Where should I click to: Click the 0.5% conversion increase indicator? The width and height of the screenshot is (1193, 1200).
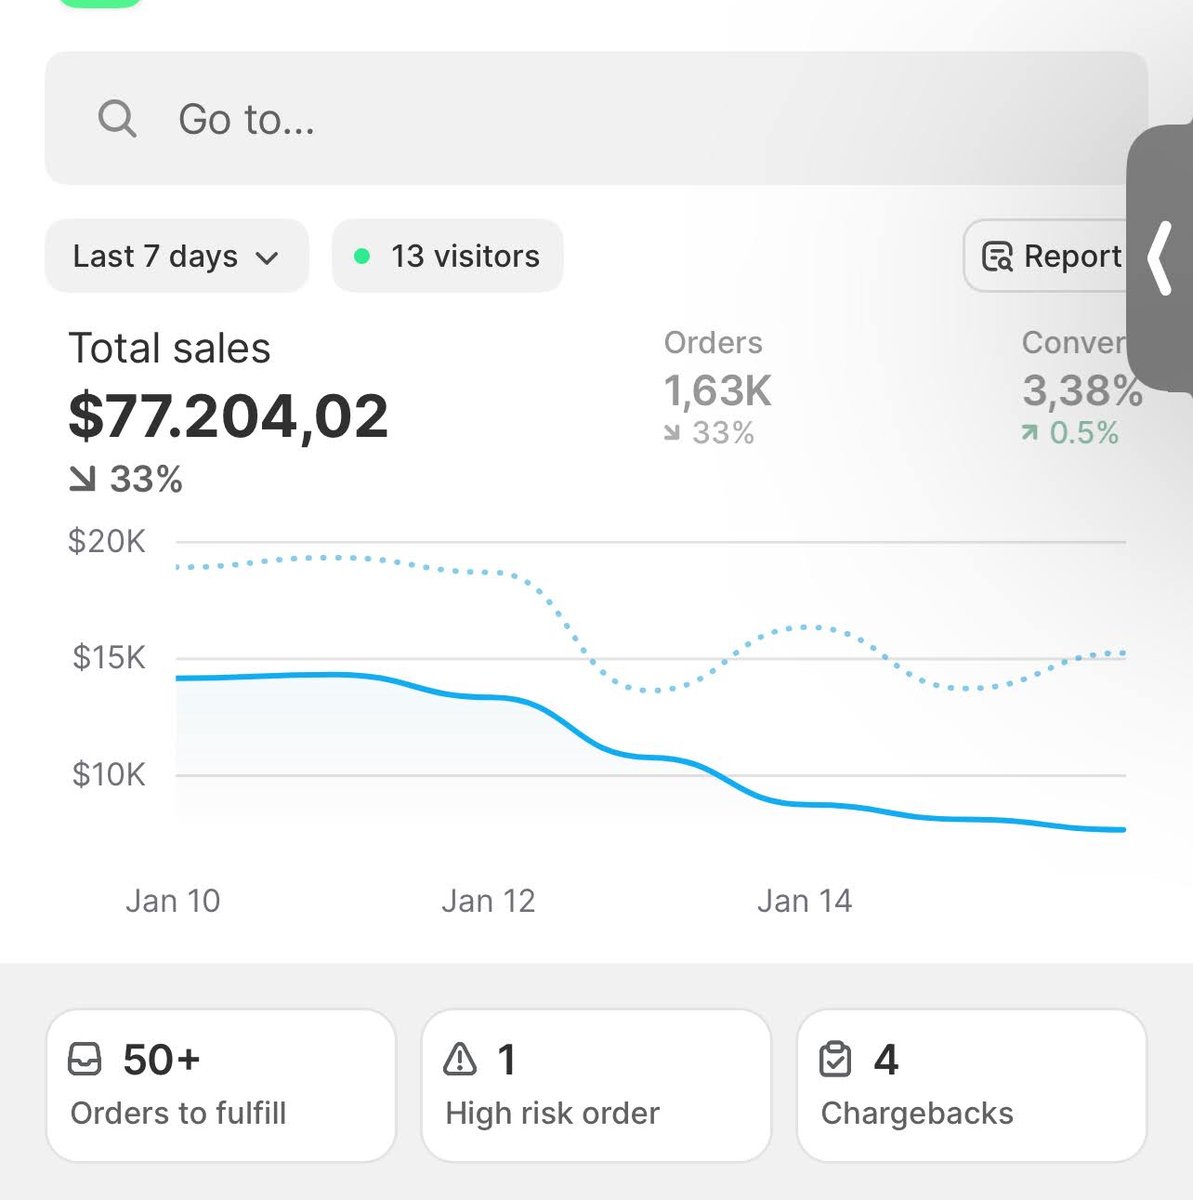click(x=1069, y=433)
